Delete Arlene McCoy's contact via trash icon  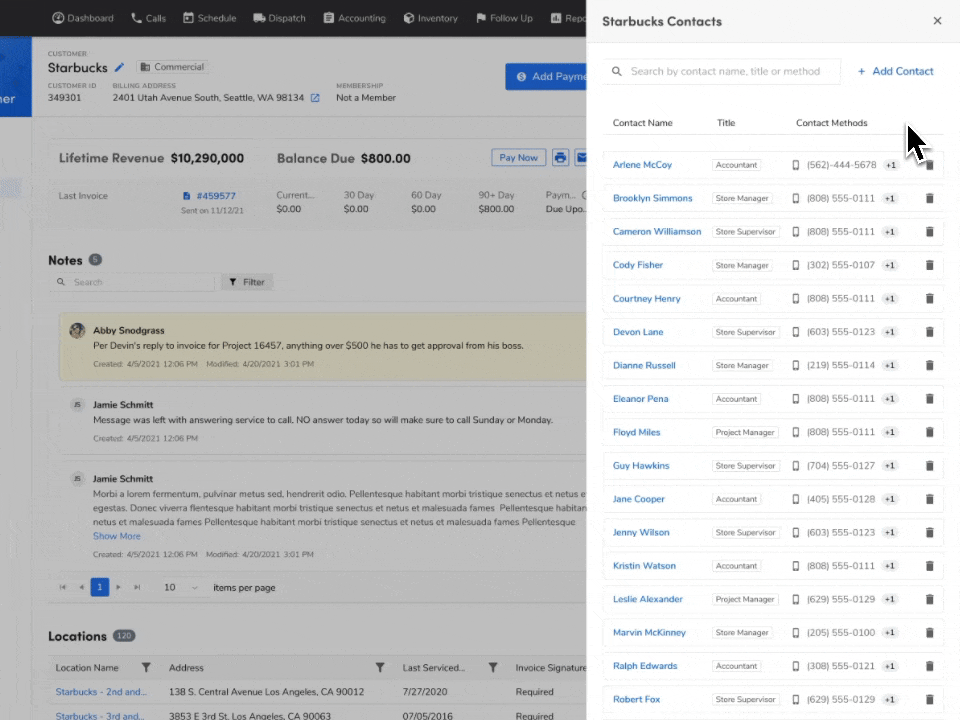point(929,164)
